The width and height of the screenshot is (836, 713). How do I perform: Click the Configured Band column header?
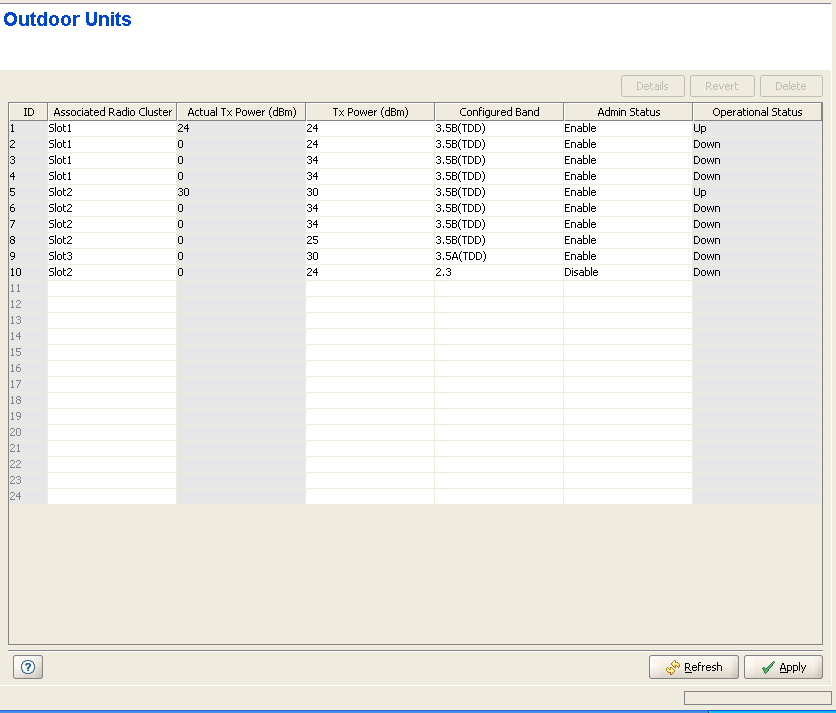(499, 112)
